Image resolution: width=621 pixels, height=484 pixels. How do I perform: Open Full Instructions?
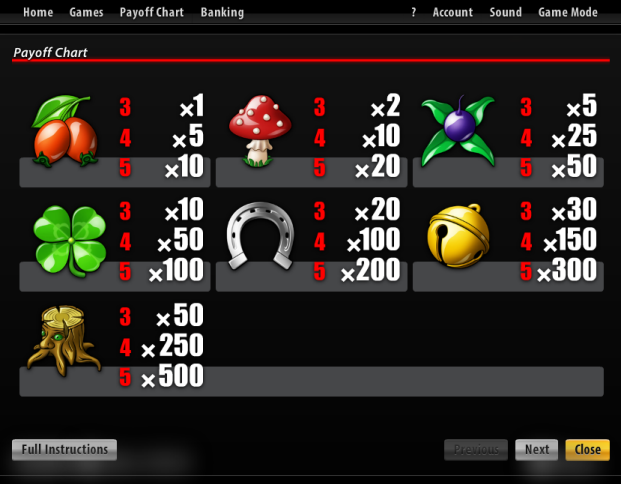pos(65,450)
